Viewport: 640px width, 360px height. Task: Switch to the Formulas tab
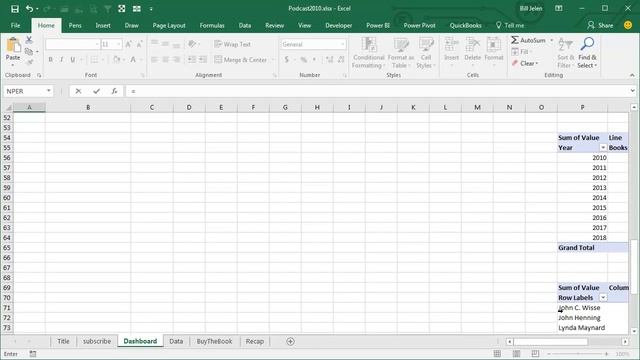[x=212, y=25]
